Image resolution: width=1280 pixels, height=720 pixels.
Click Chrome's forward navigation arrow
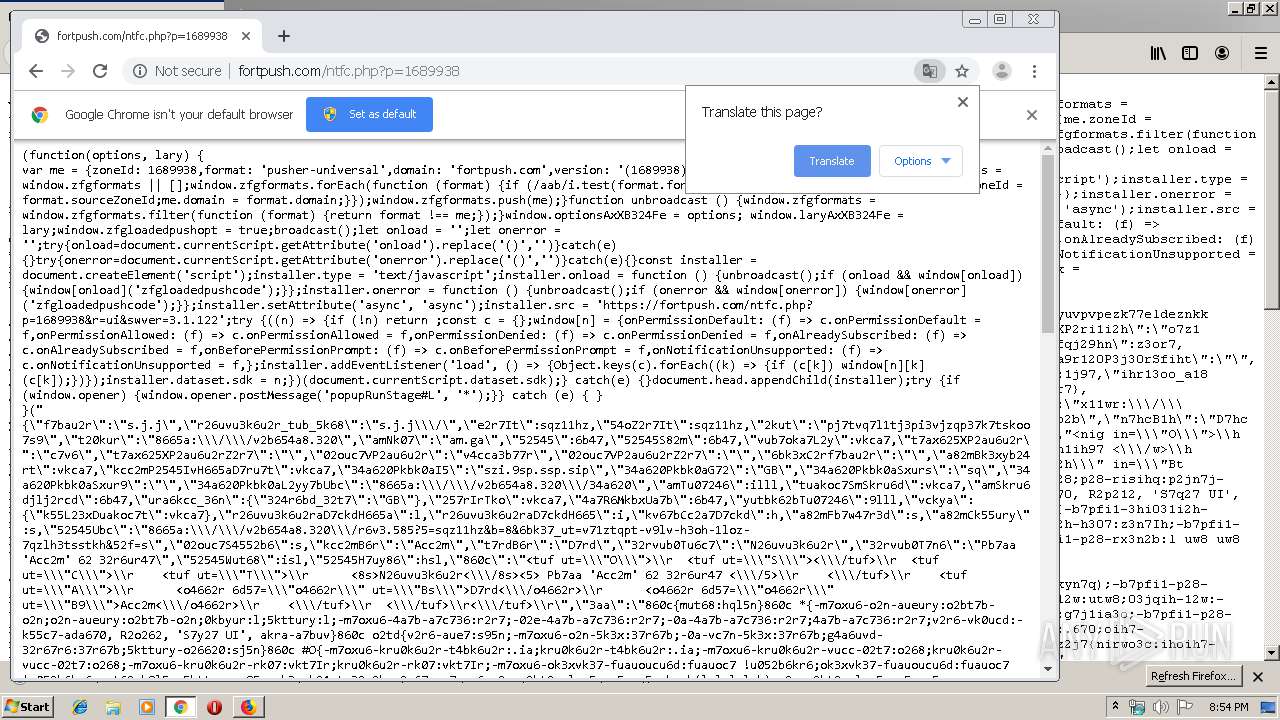68,71
